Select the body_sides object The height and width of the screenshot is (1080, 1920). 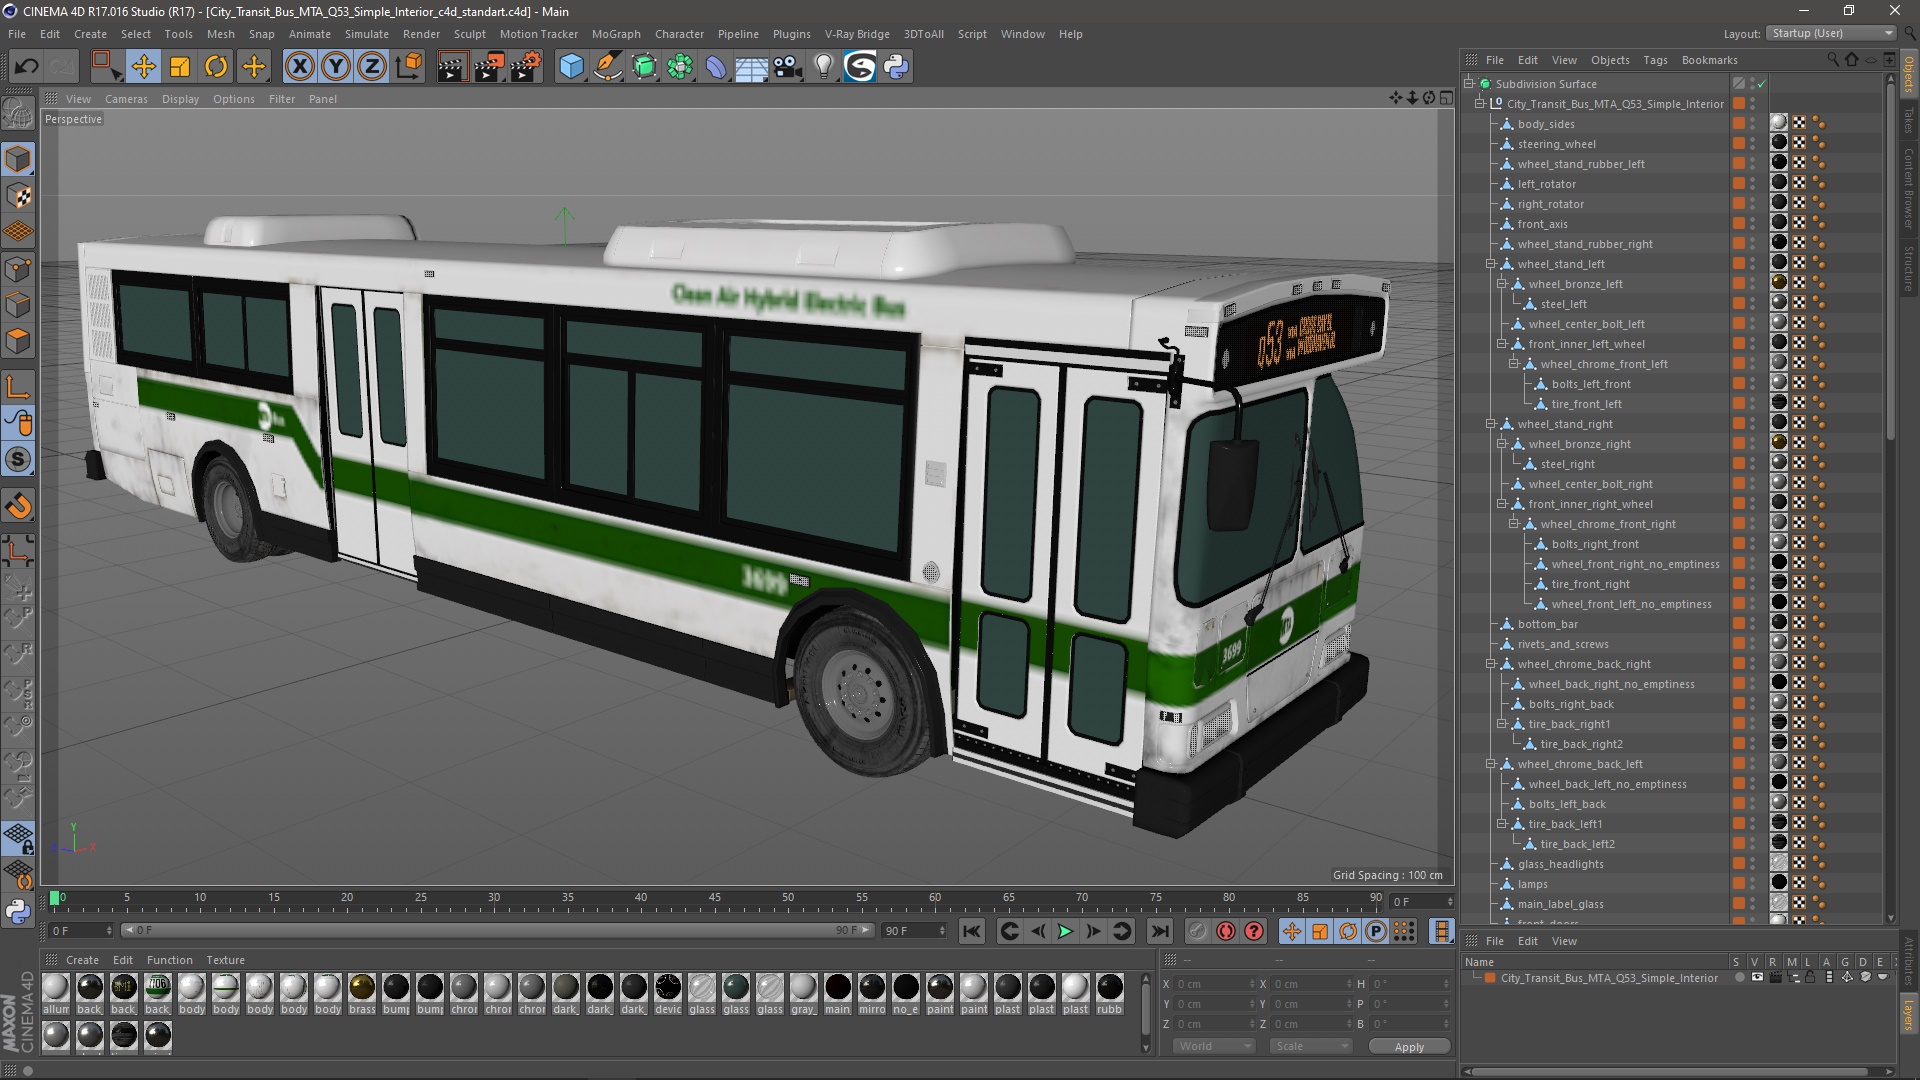(1546, 124)
